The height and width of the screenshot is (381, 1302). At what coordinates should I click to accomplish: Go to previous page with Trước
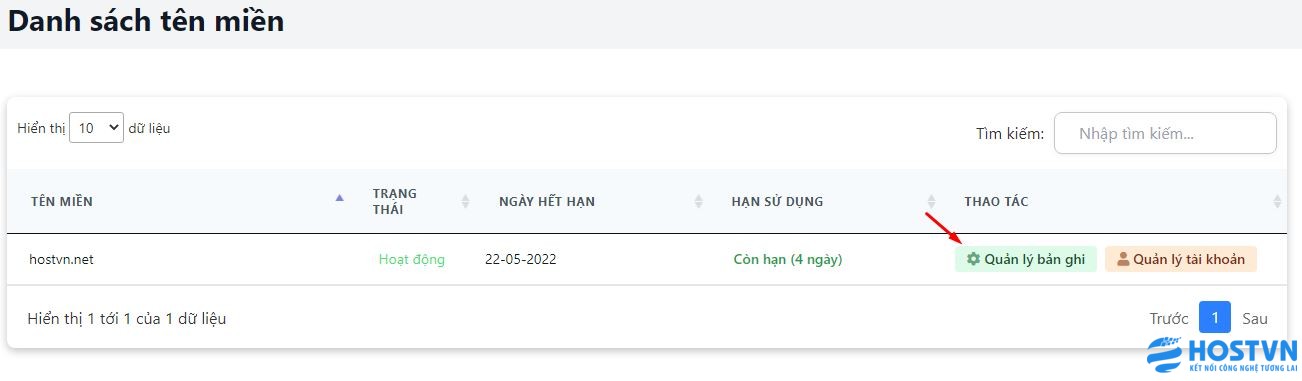(1169, 319)
